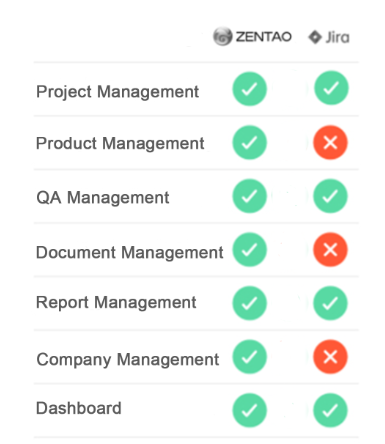This screenshot has width=385, height=444.
Task: Select the Project Management row label
Action: pos(117,92)
